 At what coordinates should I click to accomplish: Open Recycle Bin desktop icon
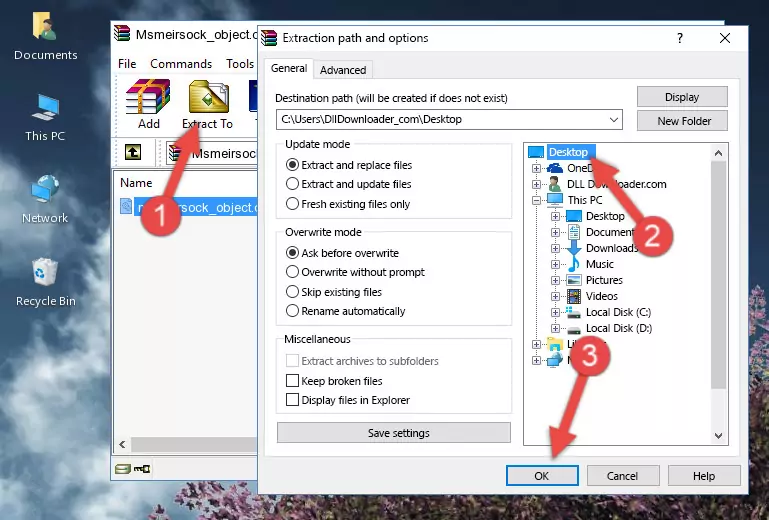click(x=45, y=283)
